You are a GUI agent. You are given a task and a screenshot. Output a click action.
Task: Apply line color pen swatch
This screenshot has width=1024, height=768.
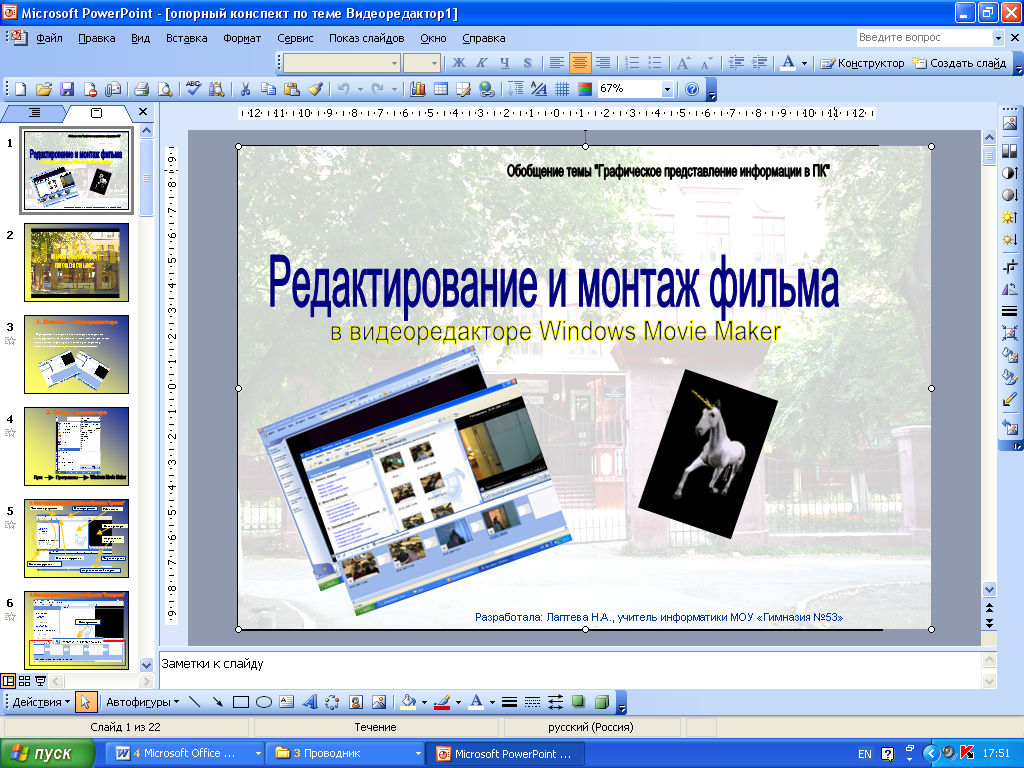(x=442, y=702)
